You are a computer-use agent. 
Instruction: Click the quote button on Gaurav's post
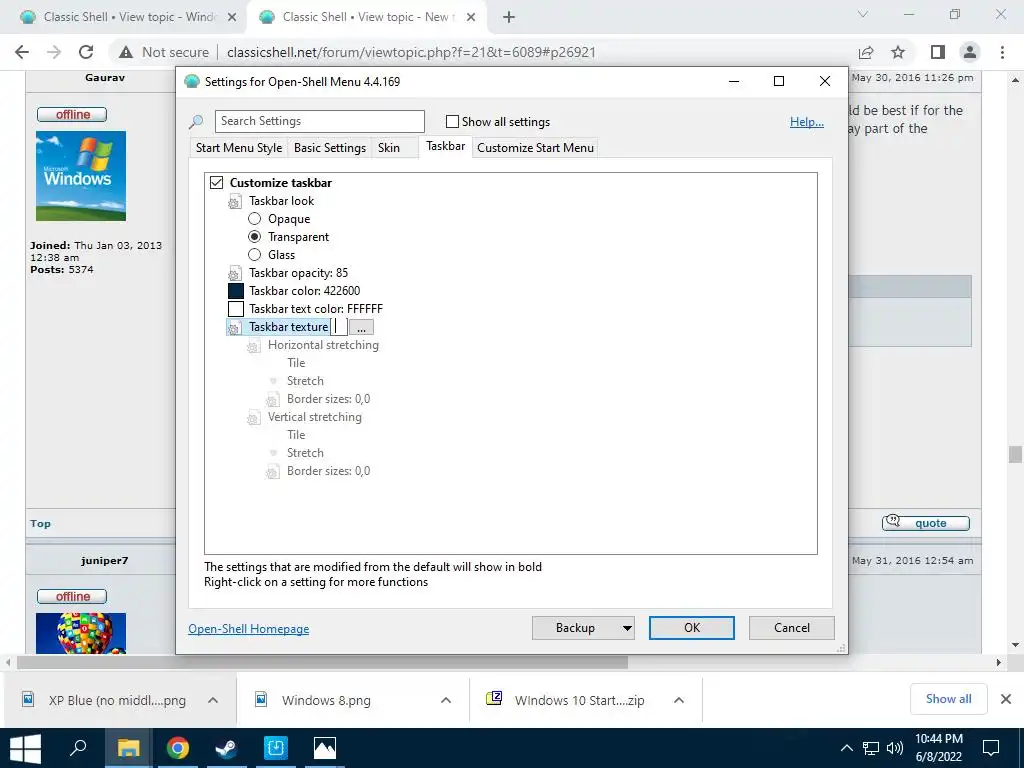point(925,522)
